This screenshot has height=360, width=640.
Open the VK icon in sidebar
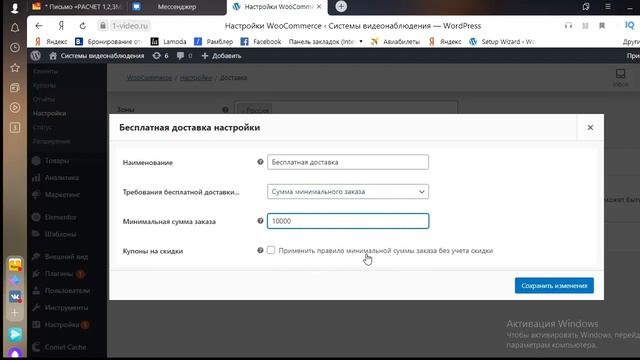pyautogui.click(x=15, y=297)
